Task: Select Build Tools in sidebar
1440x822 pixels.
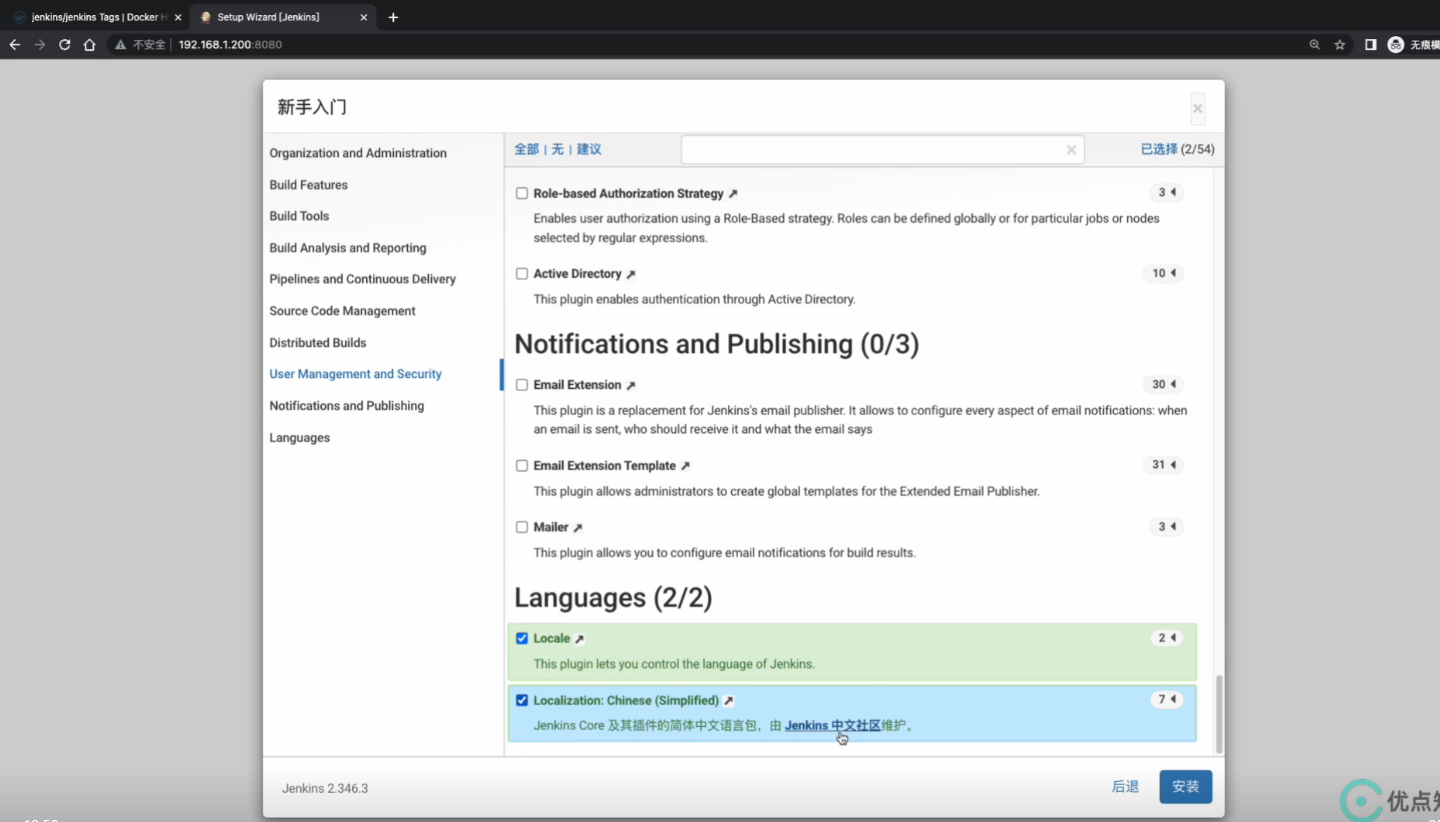Action: tap(299, 216)
